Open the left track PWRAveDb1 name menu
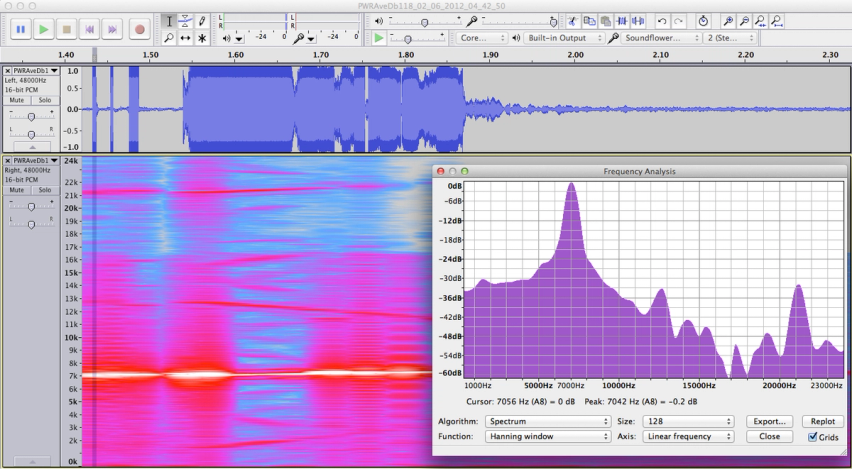The width and height of the screenshot is (852, 469). coord(36,71)
